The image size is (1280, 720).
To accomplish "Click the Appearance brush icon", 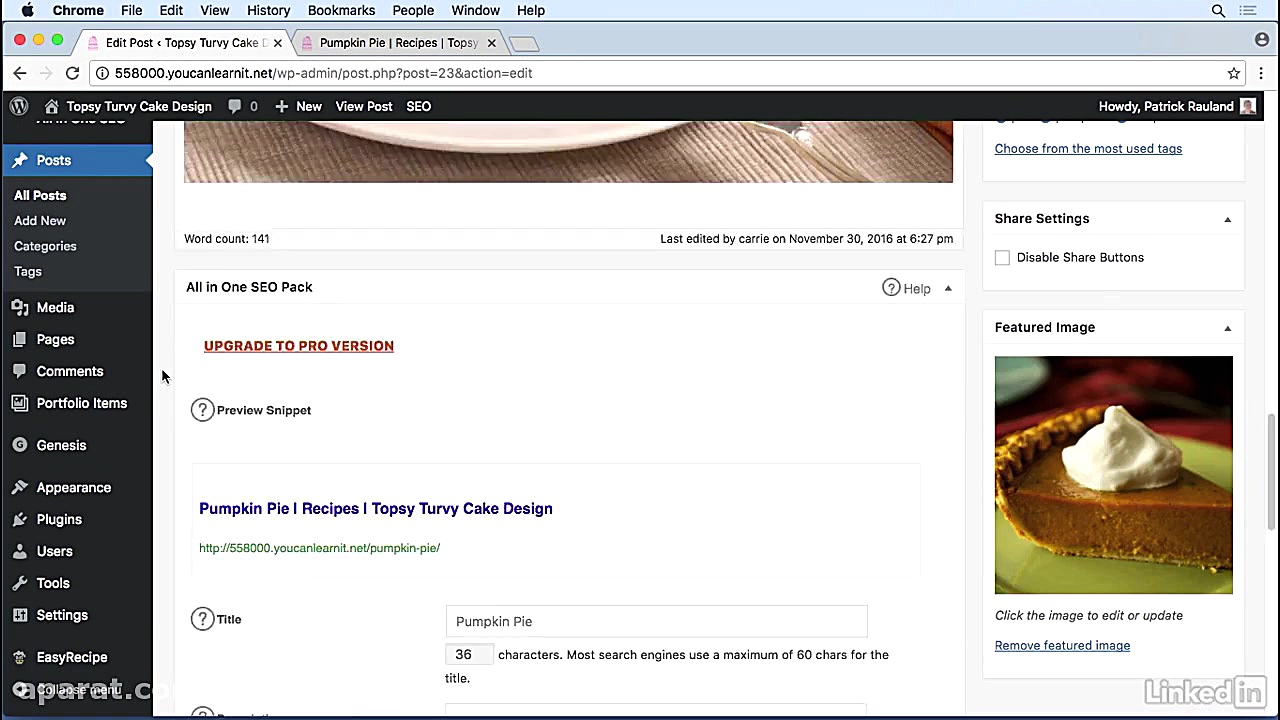I will click(x=20, y=488).
